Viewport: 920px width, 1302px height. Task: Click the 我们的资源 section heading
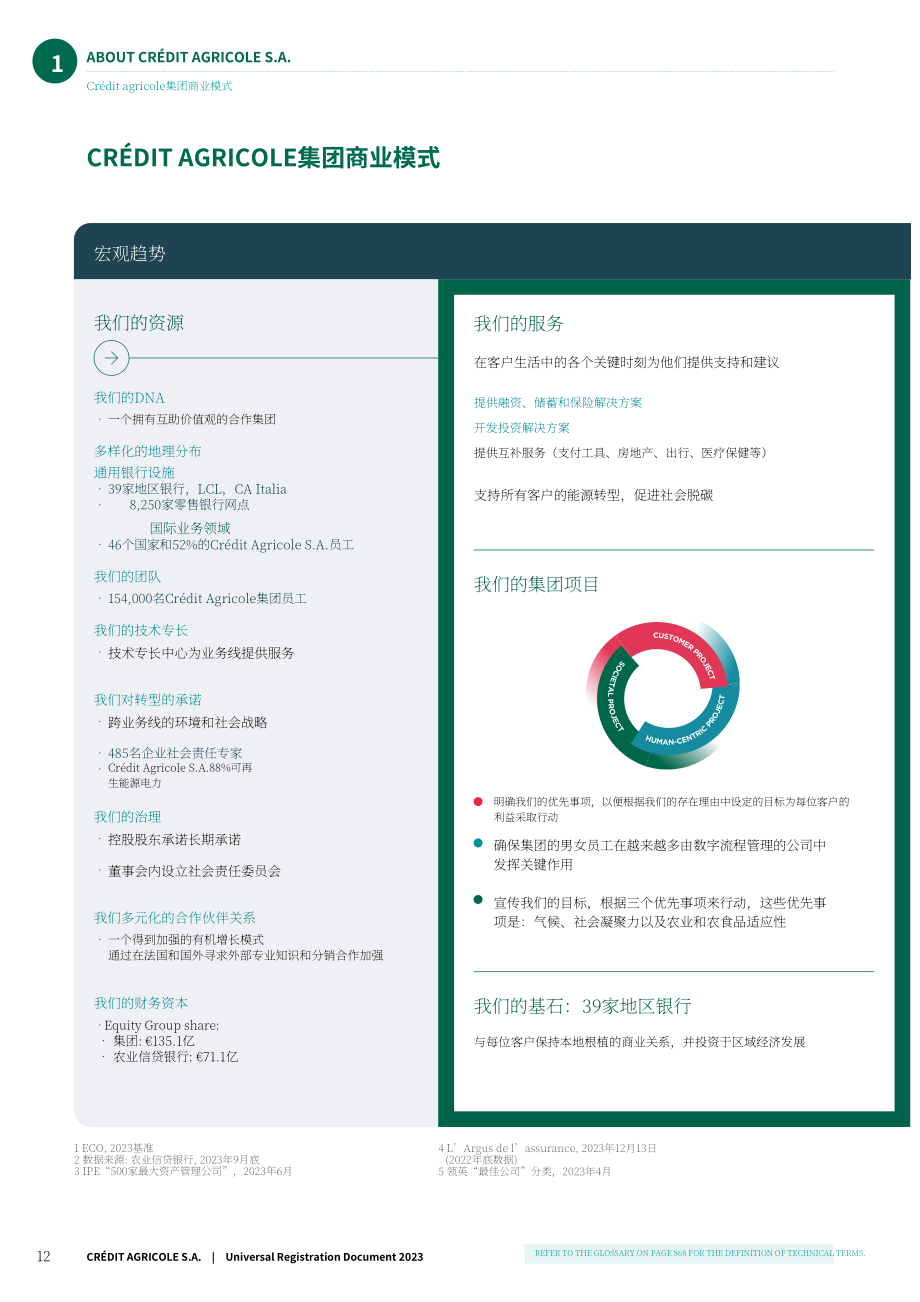(x=139, y=322)
